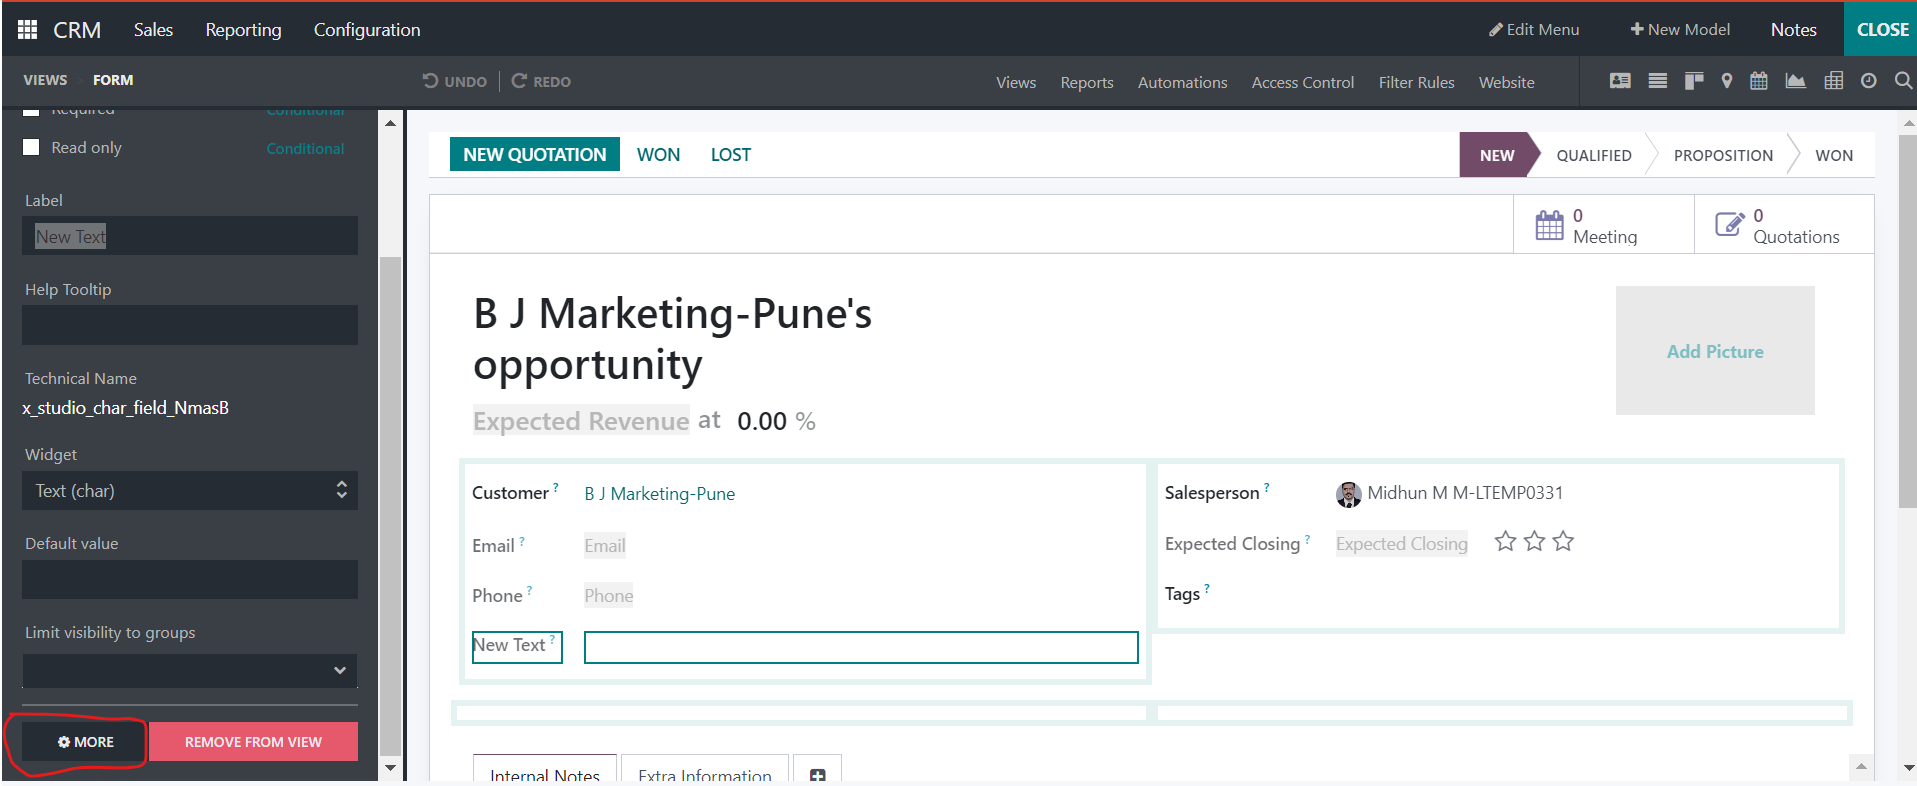Click the Lost button
The width and height of the screenshot is (1917, 786).
730,154
